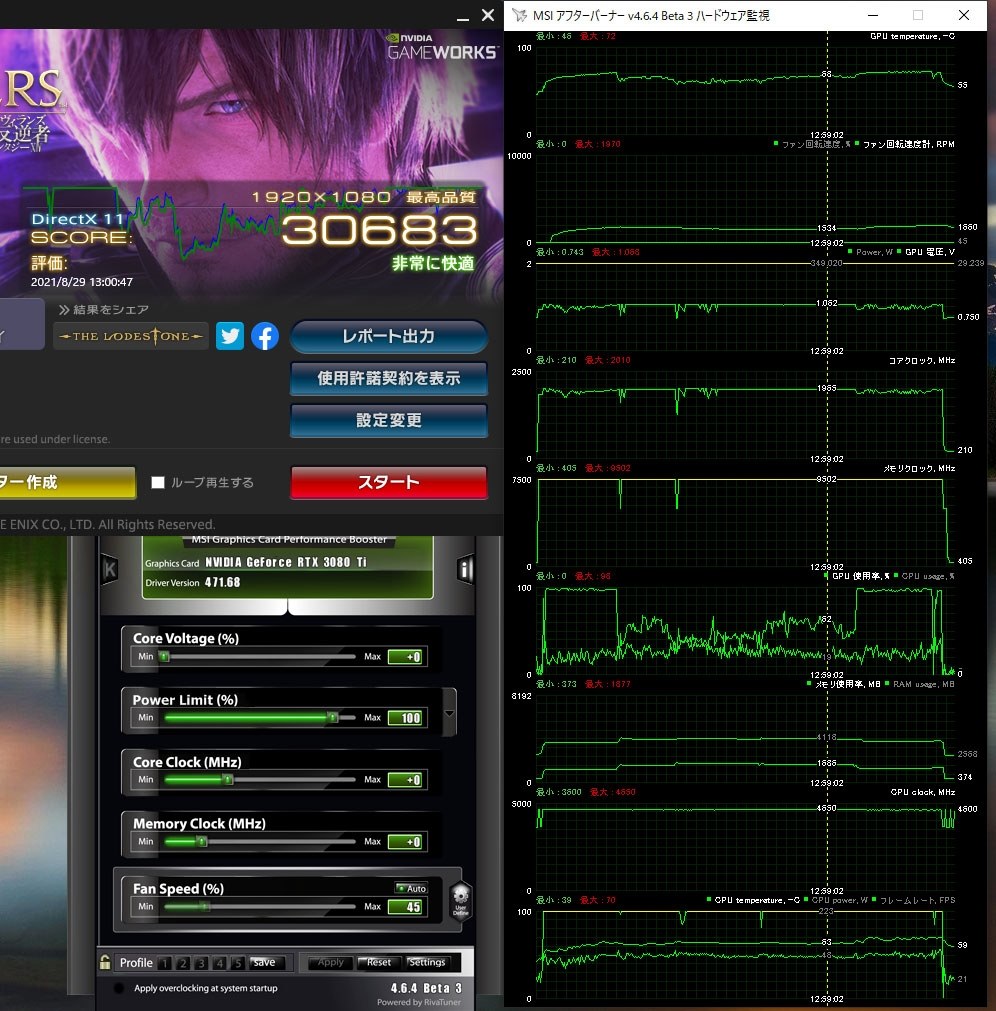The image size is (996, 1011).
Task: Share result on Twitter
Action: click(x=229, y=336)
